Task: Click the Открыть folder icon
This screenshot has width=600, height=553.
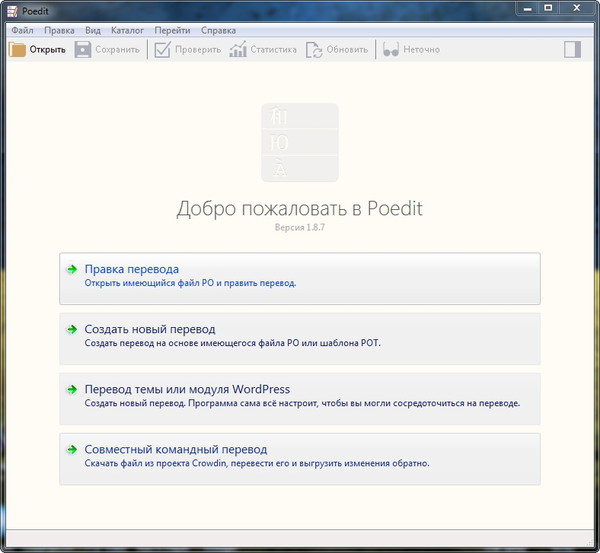Action: [17, 50]
